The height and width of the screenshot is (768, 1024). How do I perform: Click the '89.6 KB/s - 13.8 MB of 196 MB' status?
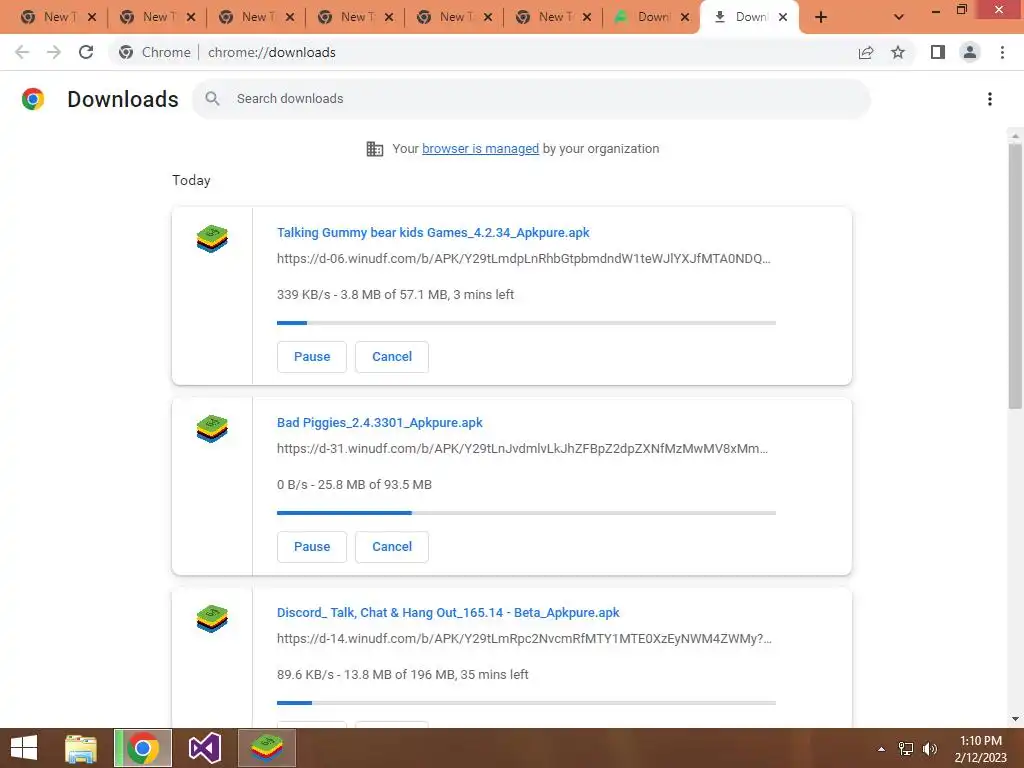pos(402,675)
